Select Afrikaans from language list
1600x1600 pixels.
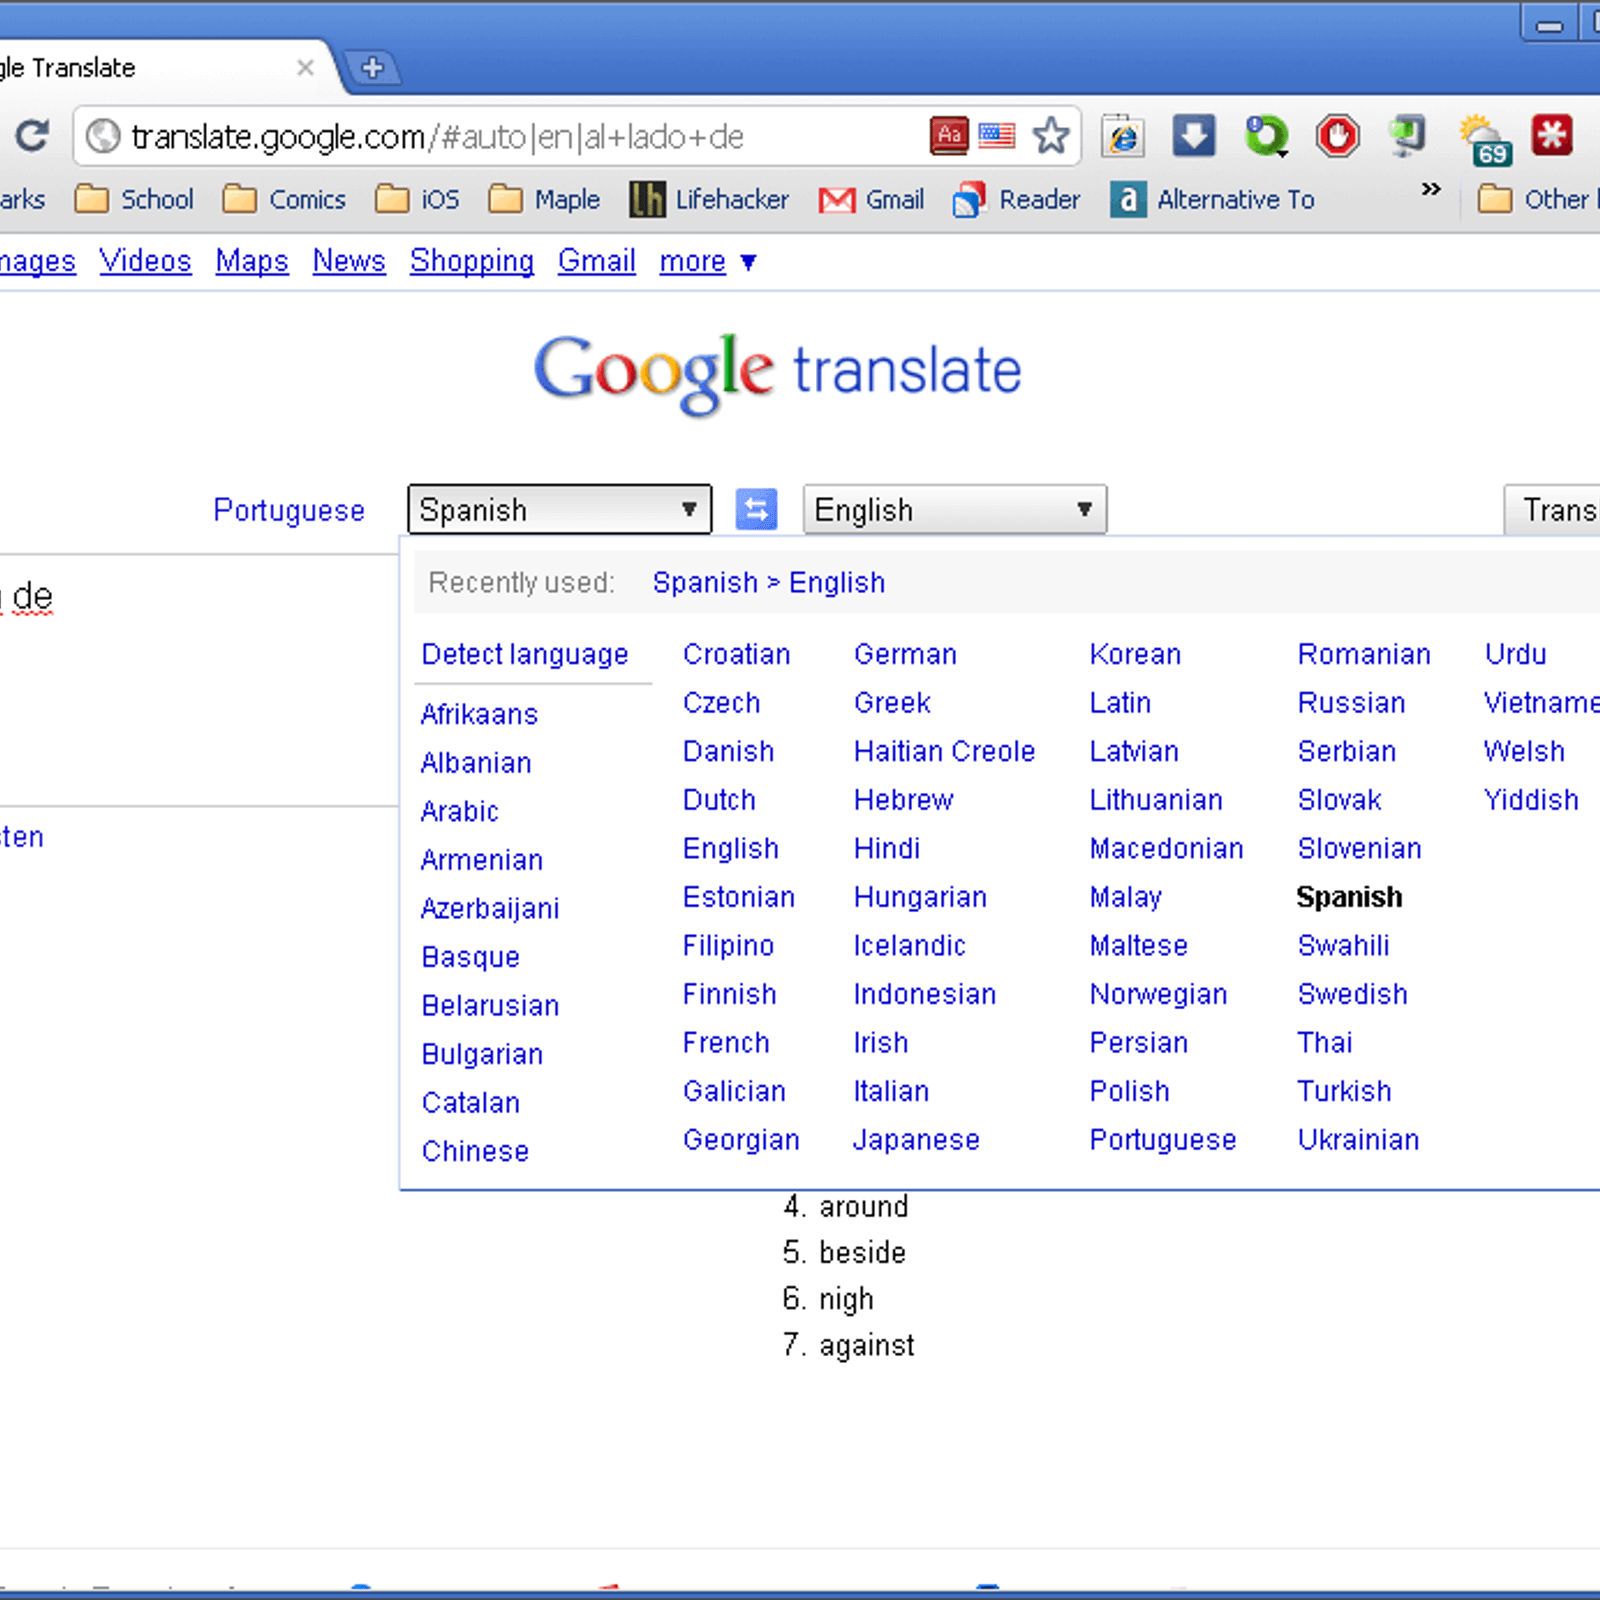(479, 714)
